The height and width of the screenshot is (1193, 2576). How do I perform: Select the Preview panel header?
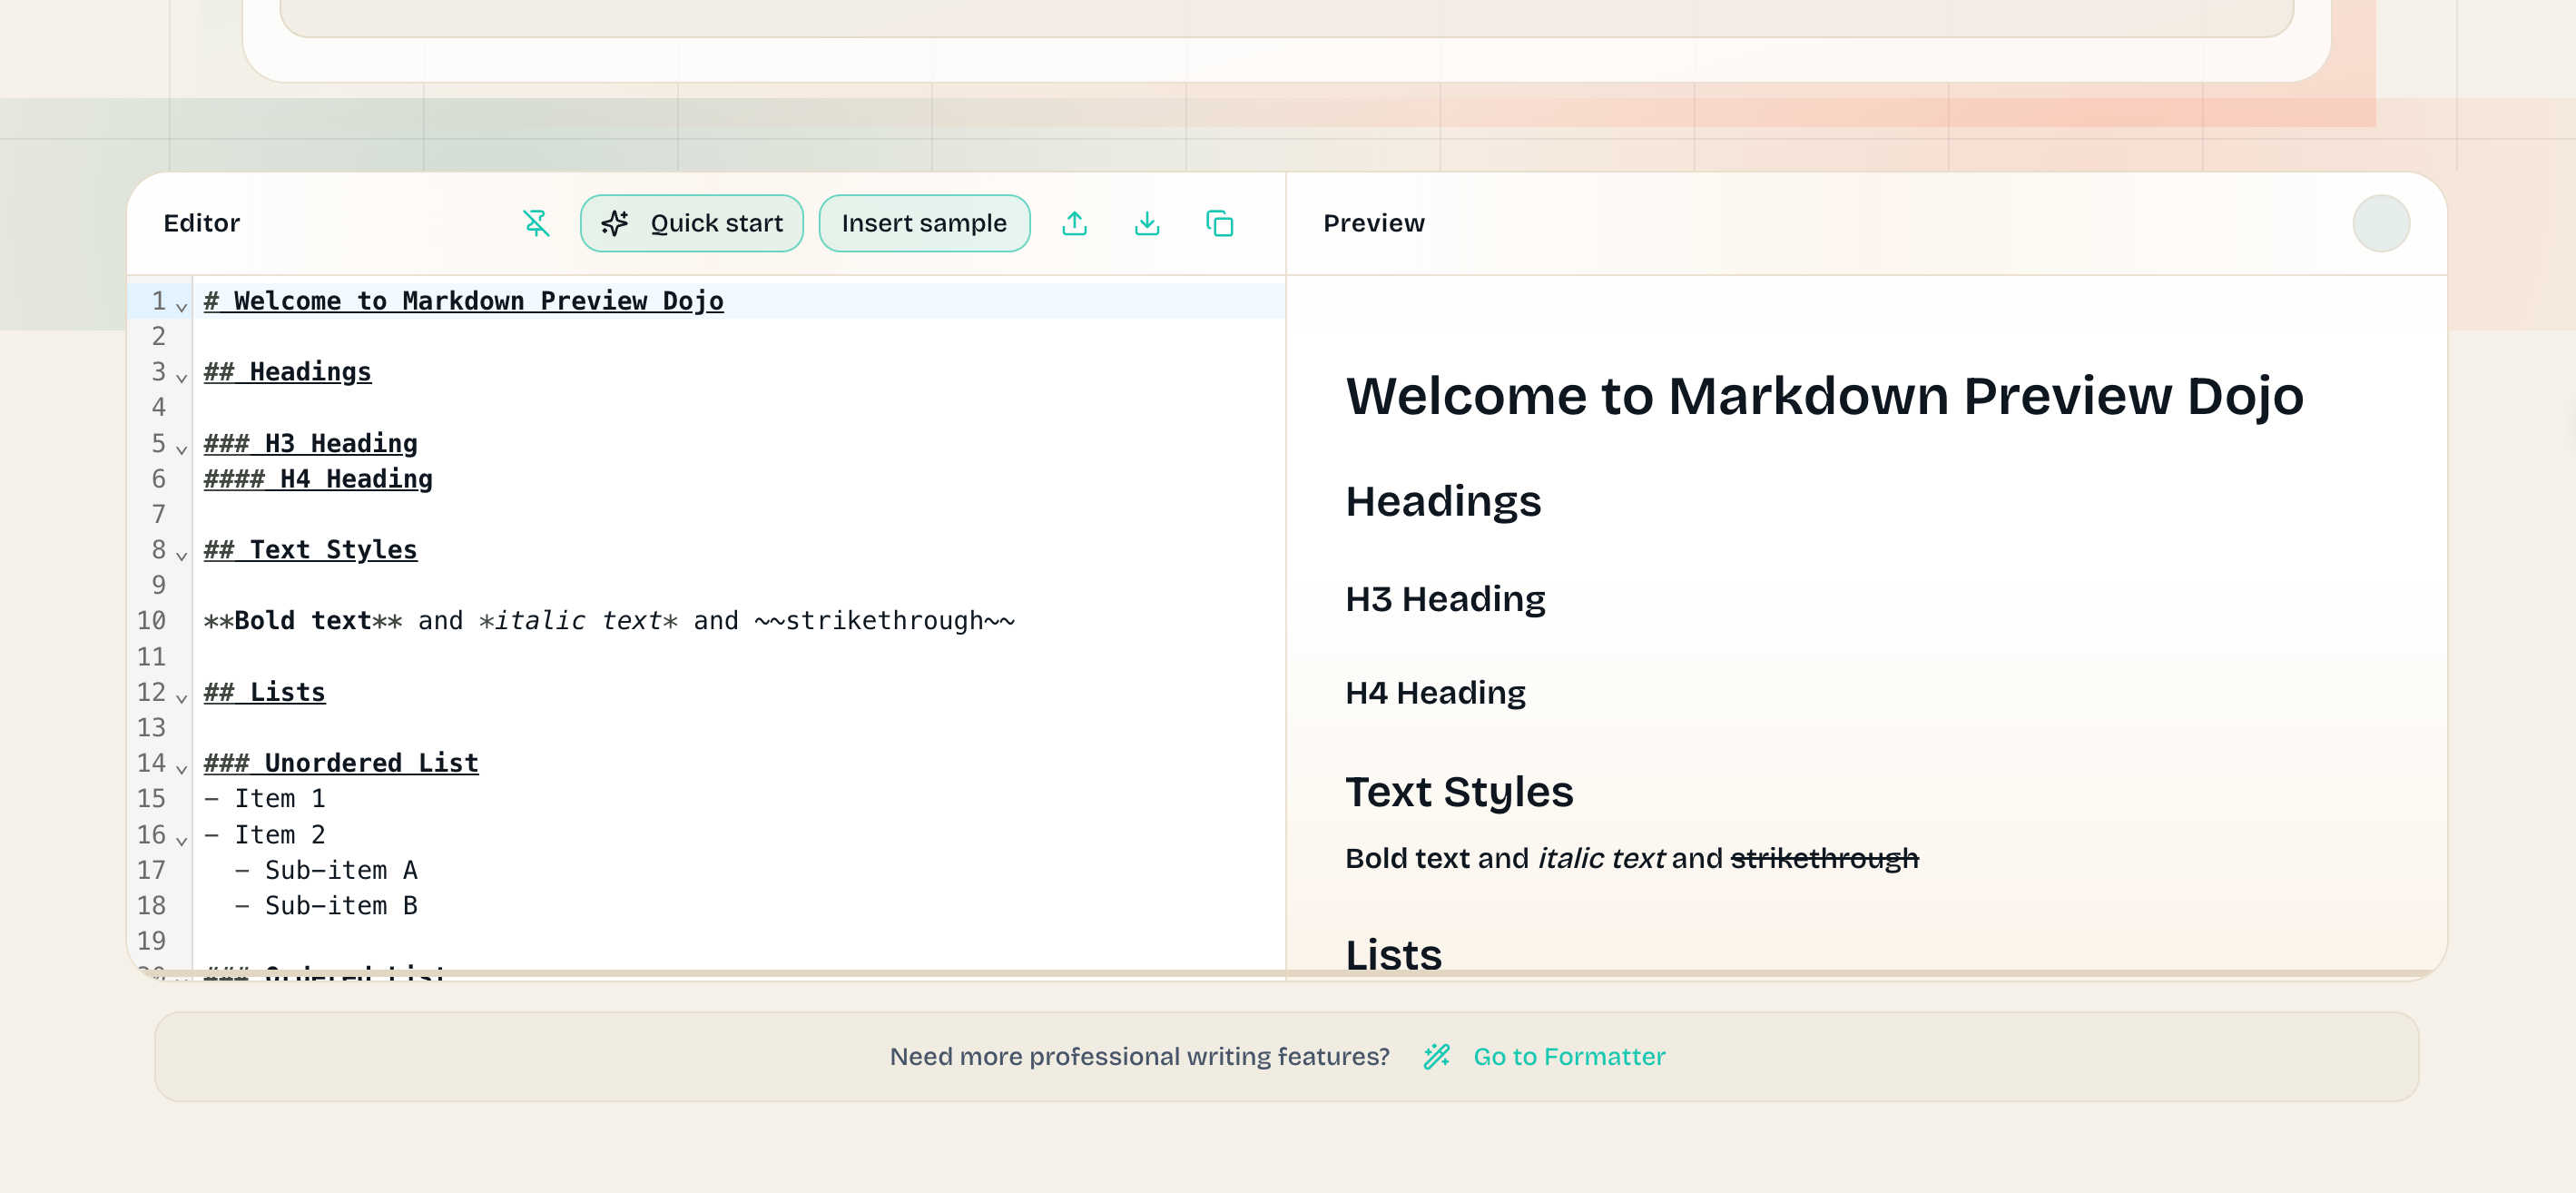(x=1374, y=223)
